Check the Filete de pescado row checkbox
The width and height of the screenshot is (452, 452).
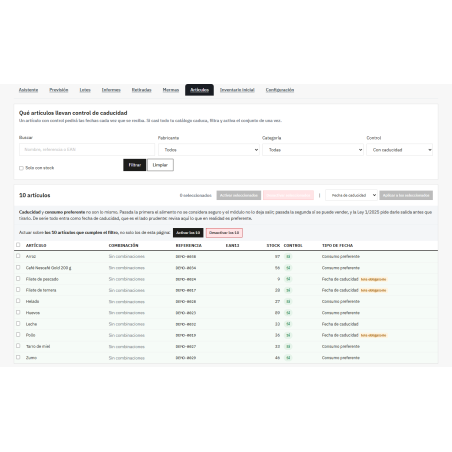click(x=18, y=279)
